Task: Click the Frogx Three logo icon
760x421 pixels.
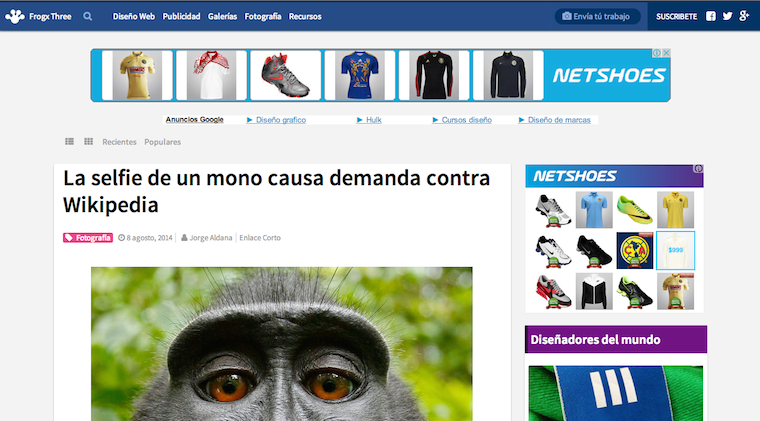Action: pos(14,16)
